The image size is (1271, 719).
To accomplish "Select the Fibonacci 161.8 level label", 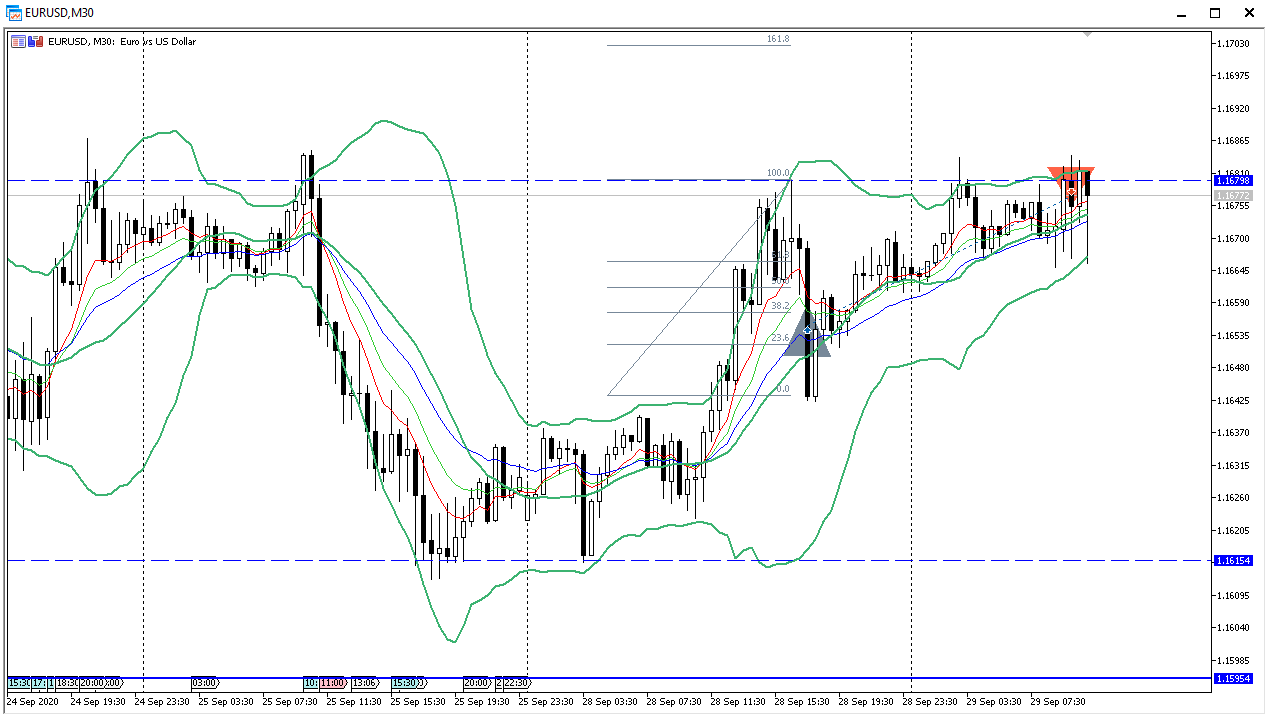I will pyautogui.click(x=778, y=39).
